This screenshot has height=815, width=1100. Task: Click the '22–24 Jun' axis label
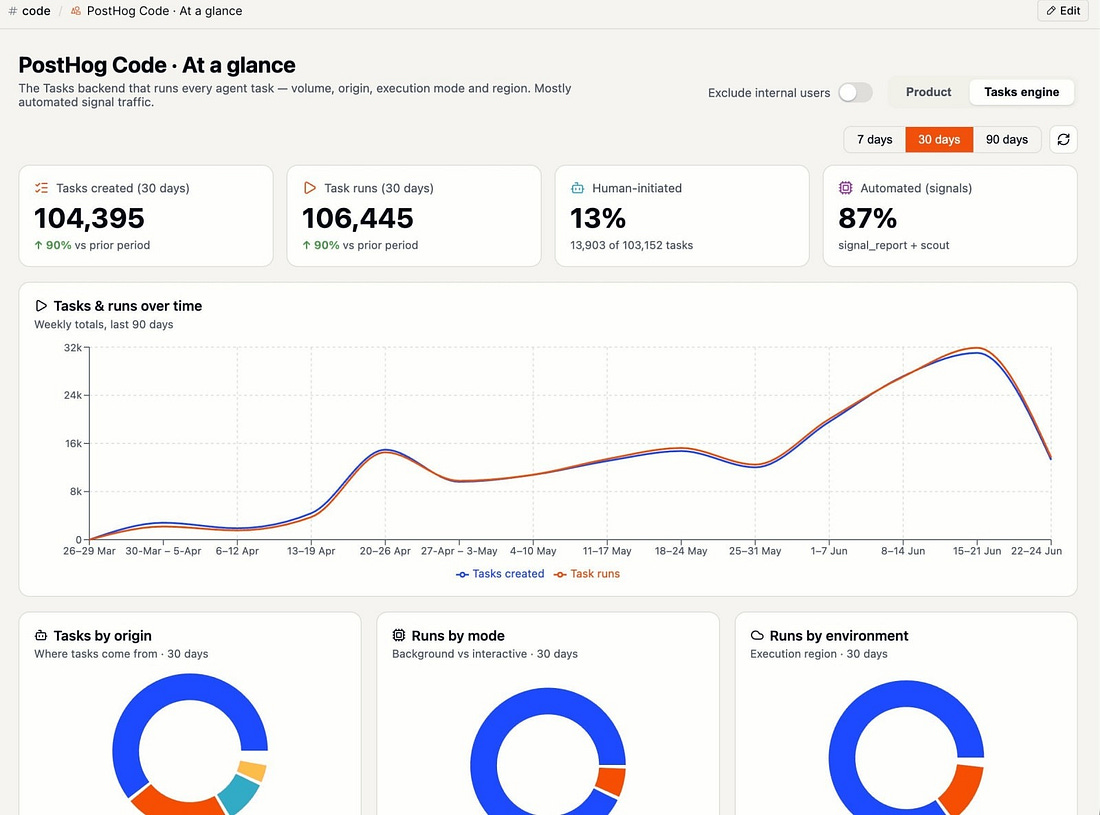[1036, 551]
